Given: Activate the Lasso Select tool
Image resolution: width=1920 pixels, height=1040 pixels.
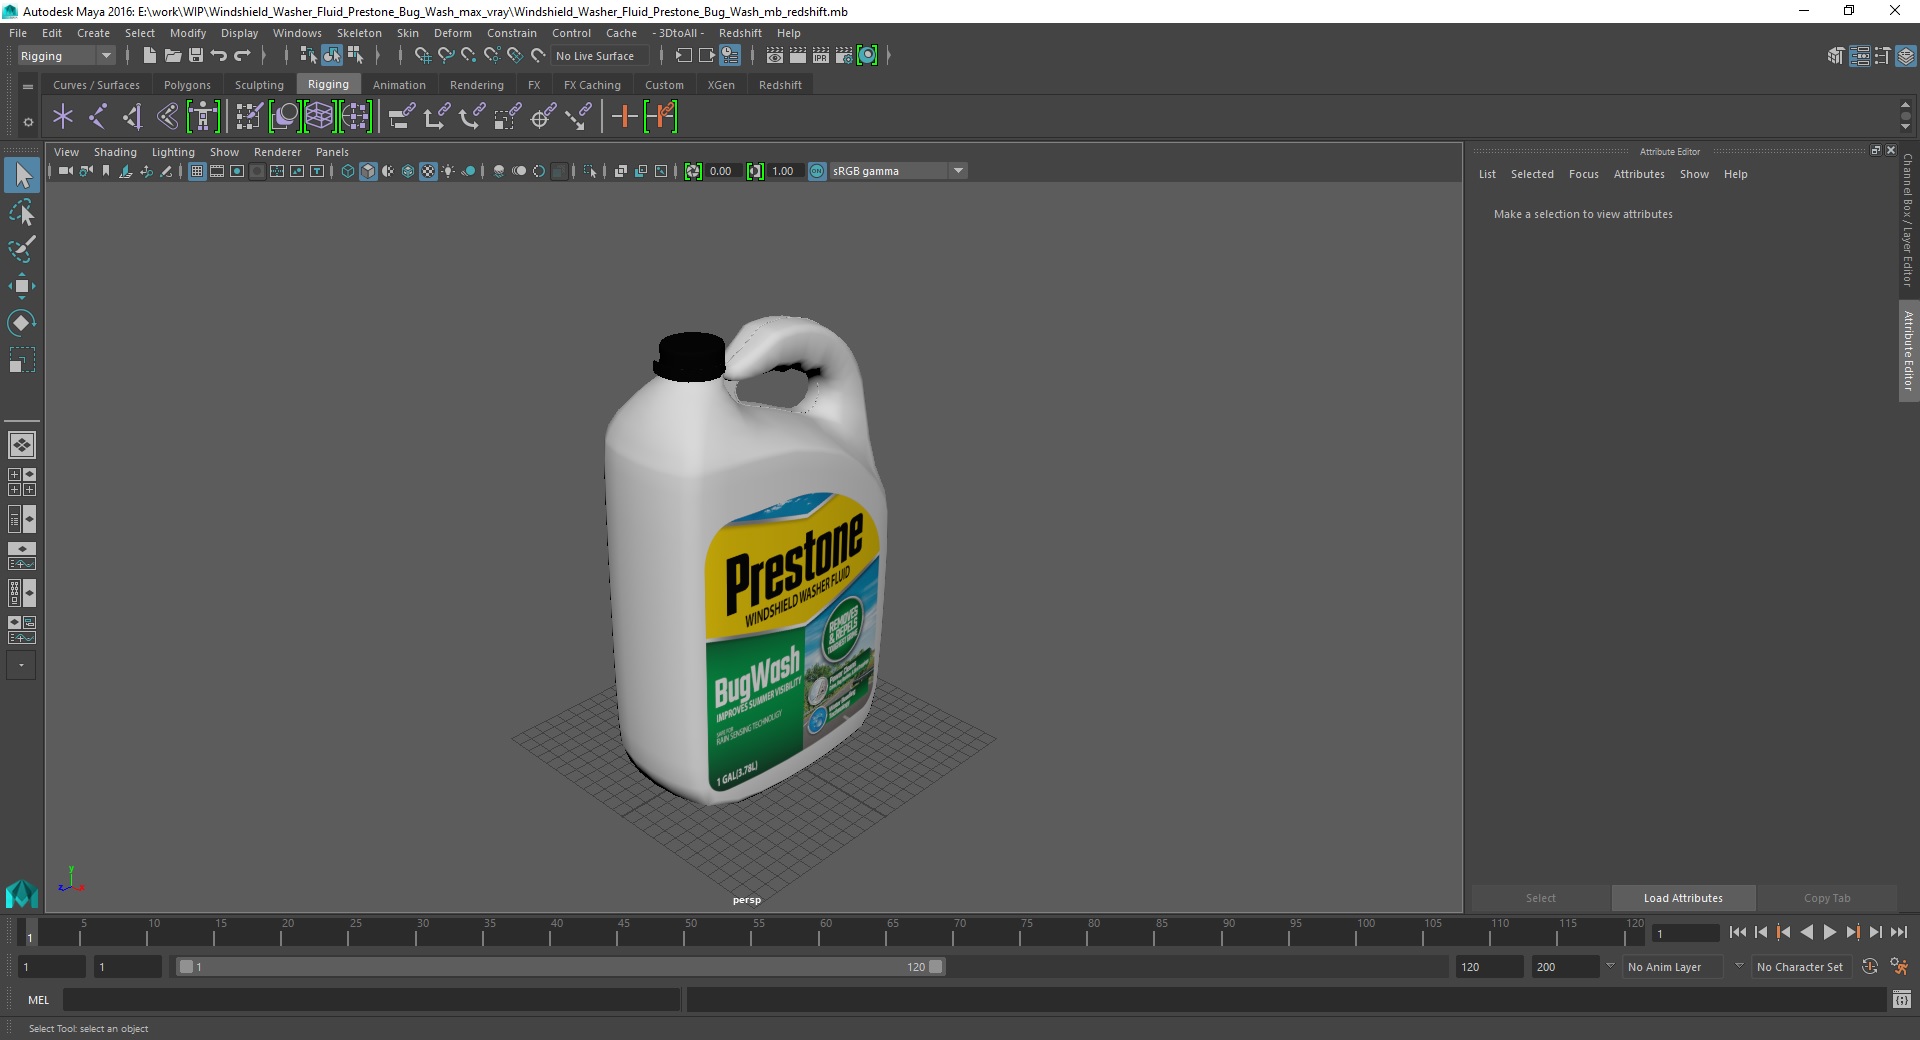Looking at the screenshot, I should tap(22, 212).
